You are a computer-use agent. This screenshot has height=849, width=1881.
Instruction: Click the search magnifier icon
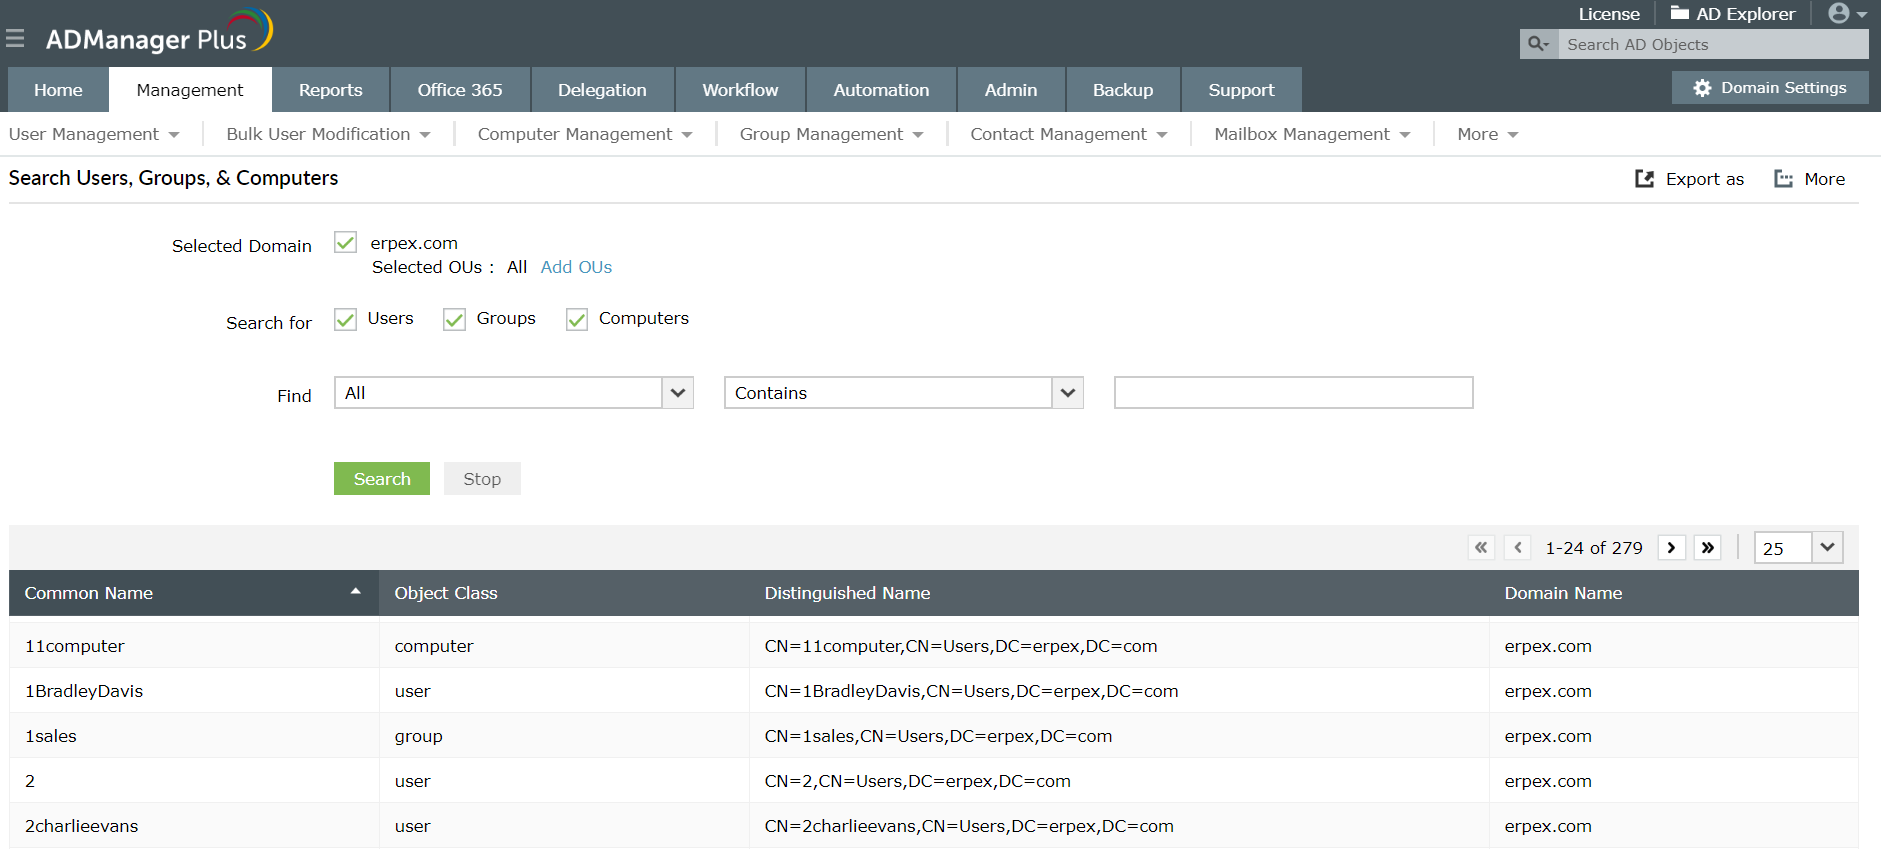click(x=1538, y=44)
